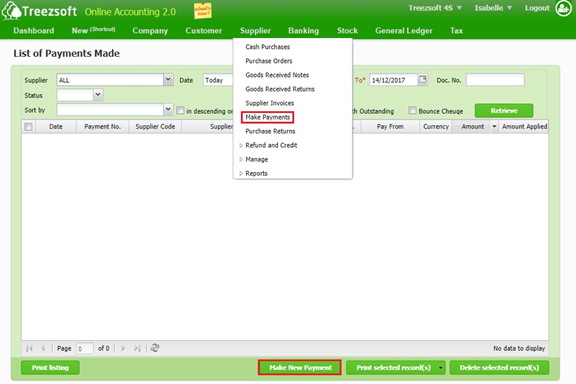Expand the Treezsoft 4S company menu
The height and width of the screenshot is (384, 576).
coord(435,8)
